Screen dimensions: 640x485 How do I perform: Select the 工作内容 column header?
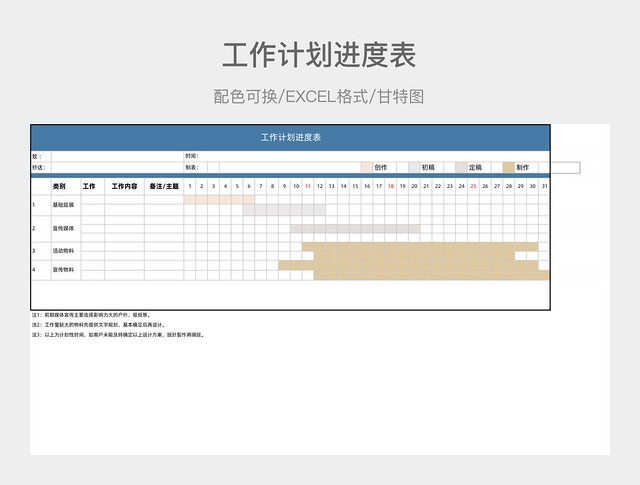click(124, 186)
